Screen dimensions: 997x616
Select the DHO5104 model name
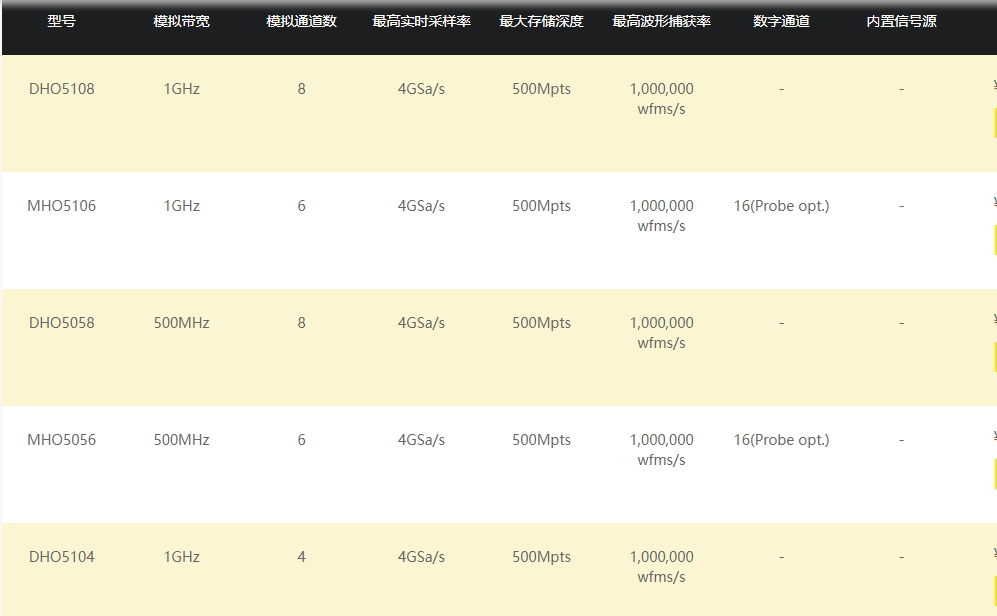[x=62, y=557]
